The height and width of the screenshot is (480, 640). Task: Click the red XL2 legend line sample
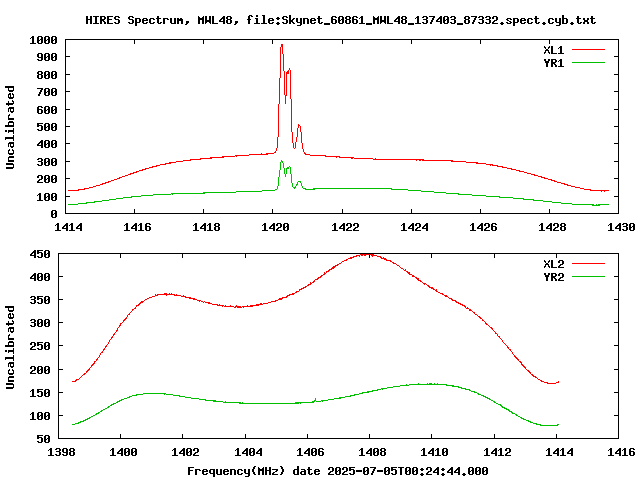[588, 264]
